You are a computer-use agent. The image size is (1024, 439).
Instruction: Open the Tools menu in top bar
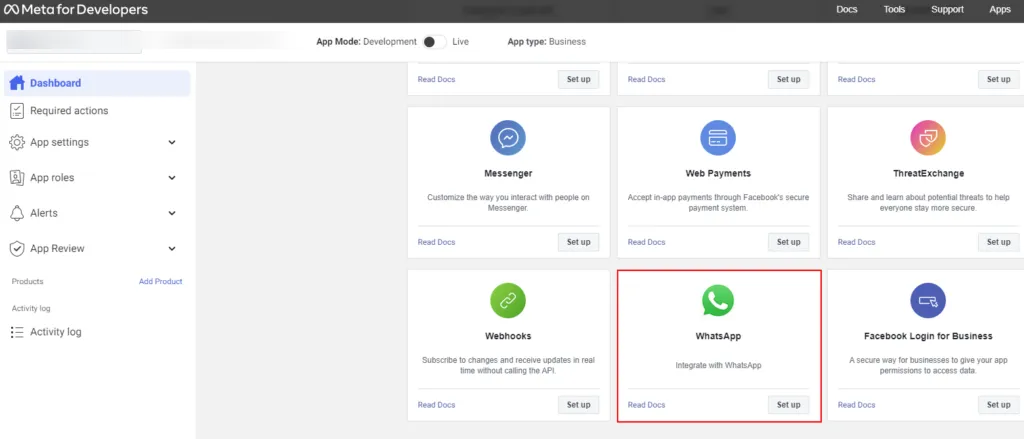894,10
